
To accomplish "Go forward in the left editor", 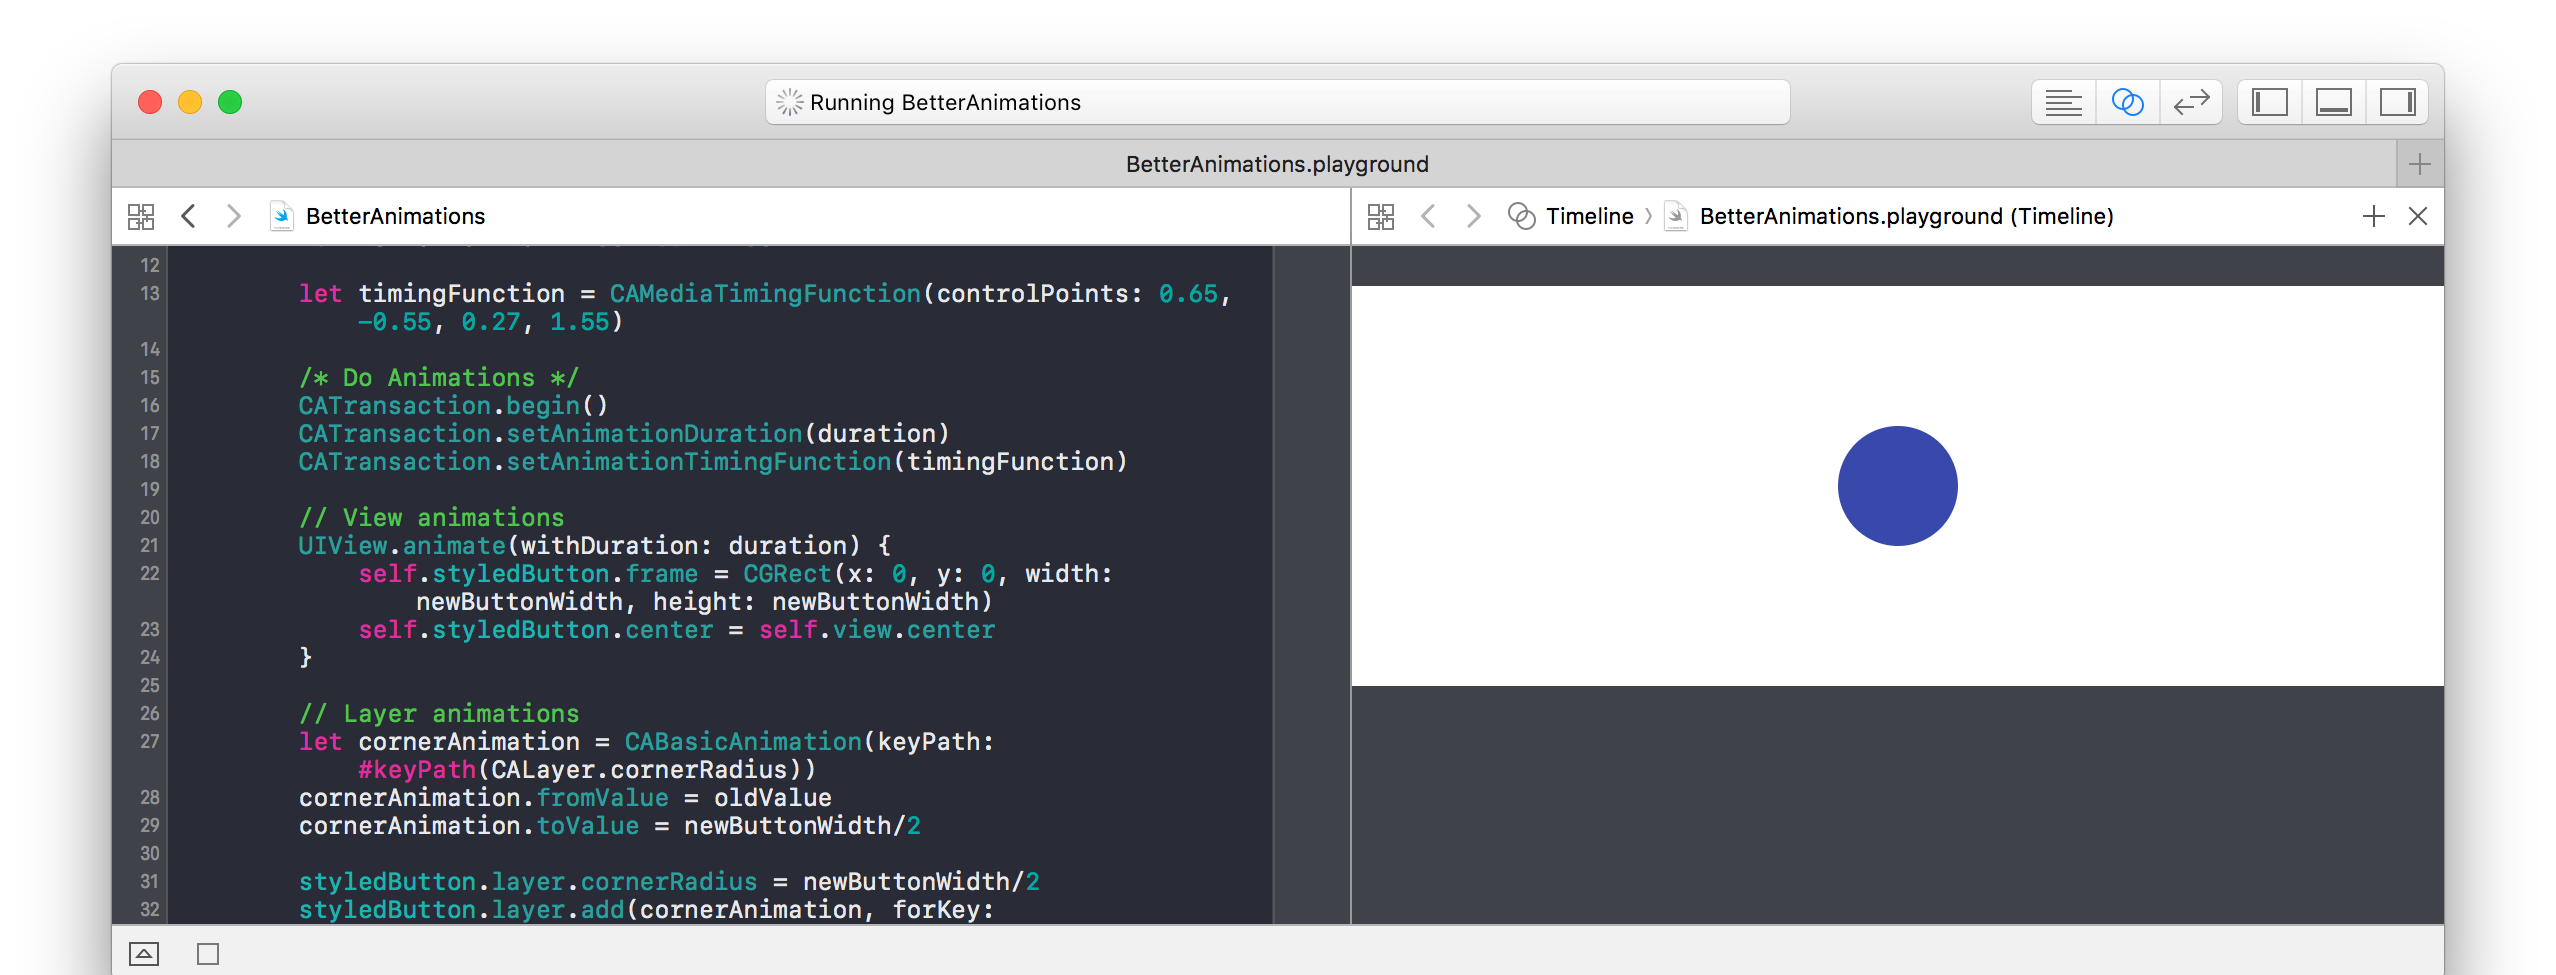I will point(234,216).
